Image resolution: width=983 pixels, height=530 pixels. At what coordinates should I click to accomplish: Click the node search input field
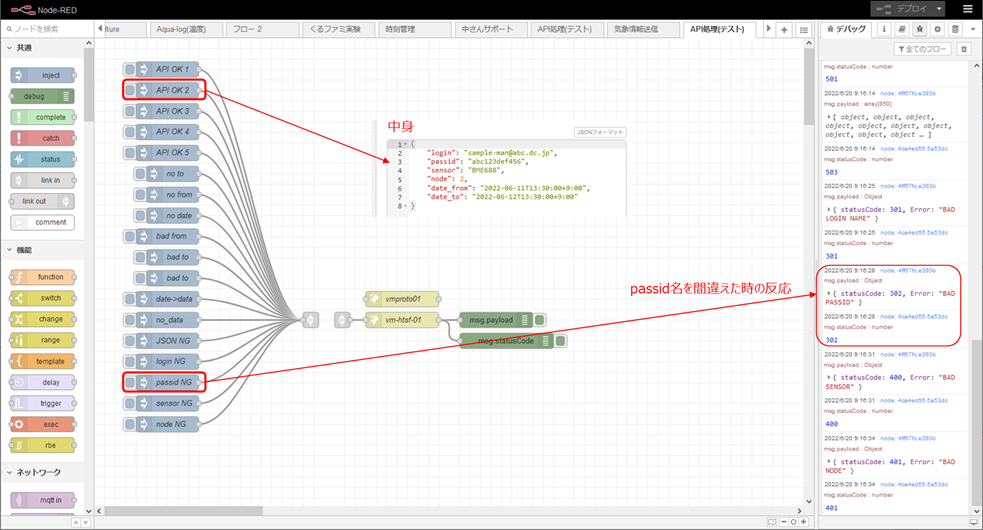46,29
